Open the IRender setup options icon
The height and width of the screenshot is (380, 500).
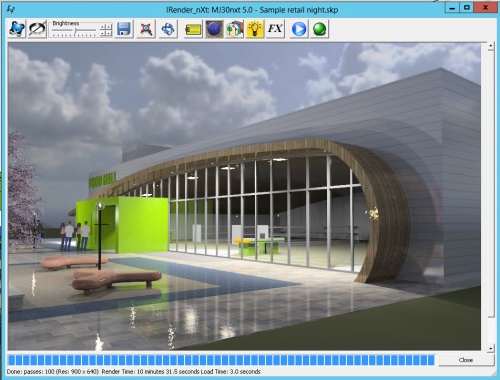click(x=17, y=29)
